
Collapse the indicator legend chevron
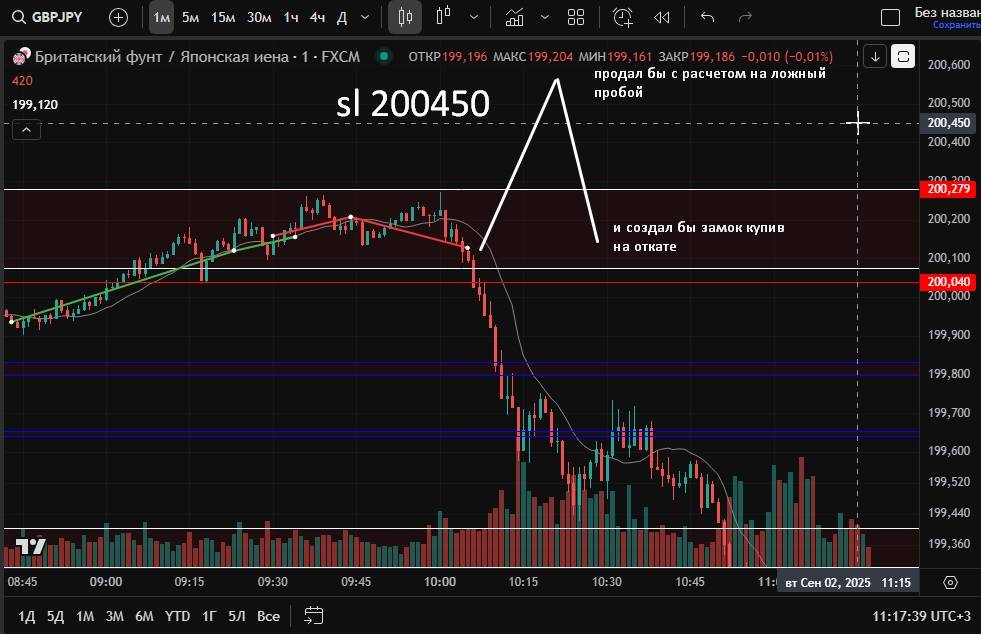26,128
